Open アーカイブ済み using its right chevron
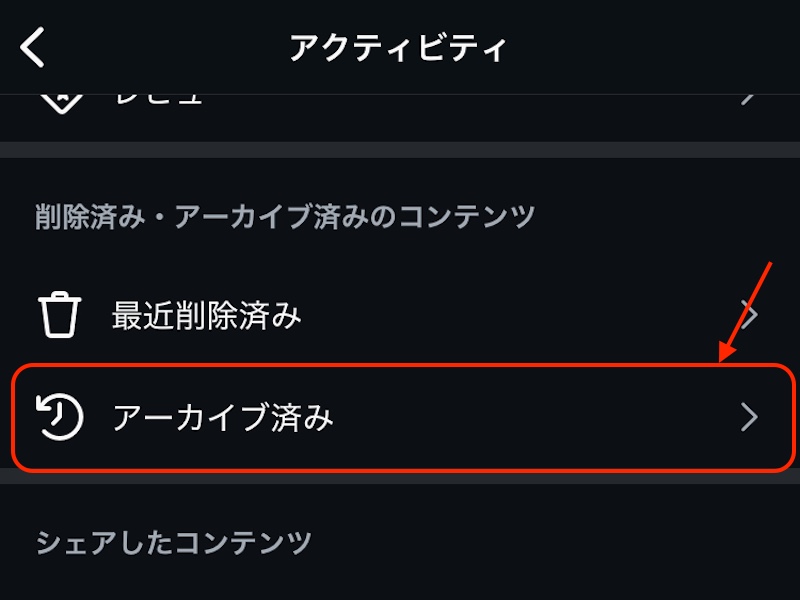Image resolution: width=800 pixels, height=600 pixels. coord(749,417)
